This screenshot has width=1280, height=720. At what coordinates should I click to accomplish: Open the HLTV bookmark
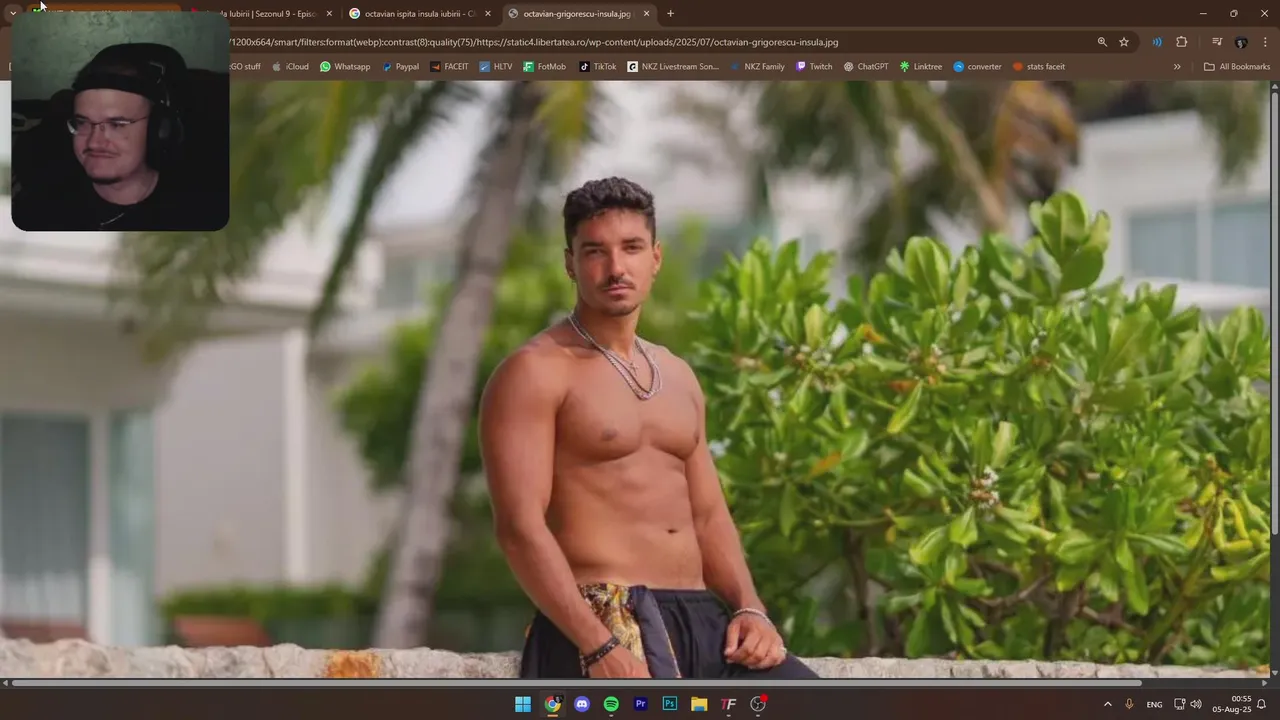tap(496, 67)
